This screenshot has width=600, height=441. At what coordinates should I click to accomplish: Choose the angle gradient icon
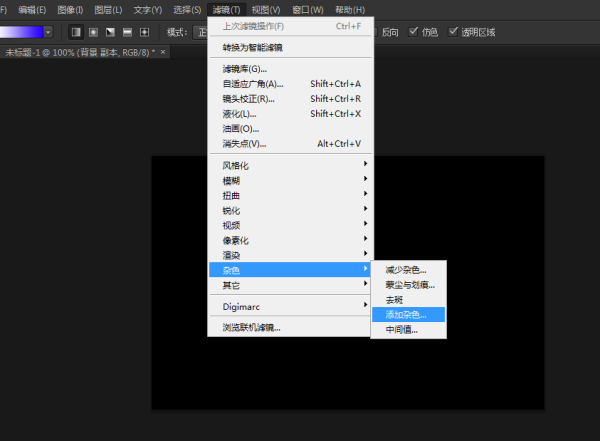coord(110,32)
